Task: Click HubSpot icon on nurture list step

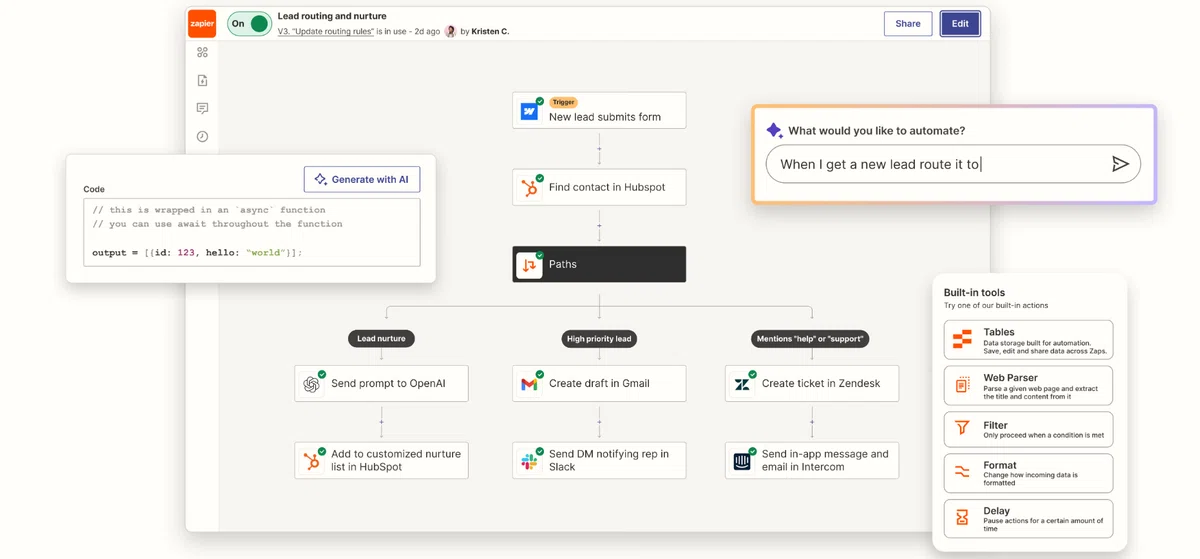Action: tap(312, 461)
